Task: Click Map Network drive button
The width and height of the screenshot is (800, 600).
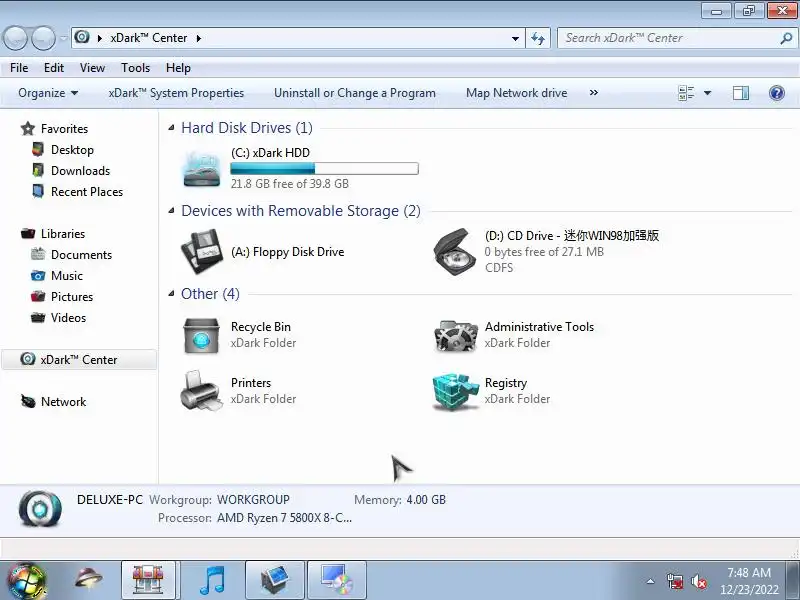Action: (x=516, y=93)
